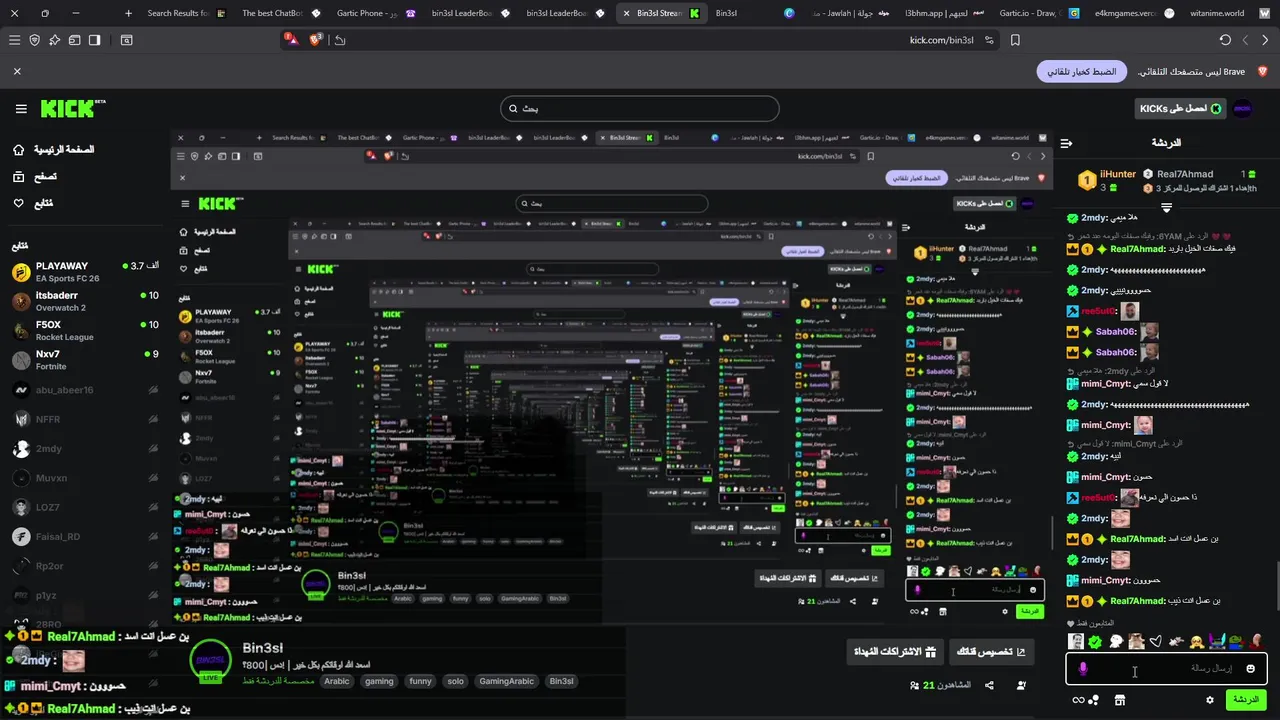Click the get KICKs button
The height and width of the screenshot is (720, 1280).
(x=1181, y=108)
